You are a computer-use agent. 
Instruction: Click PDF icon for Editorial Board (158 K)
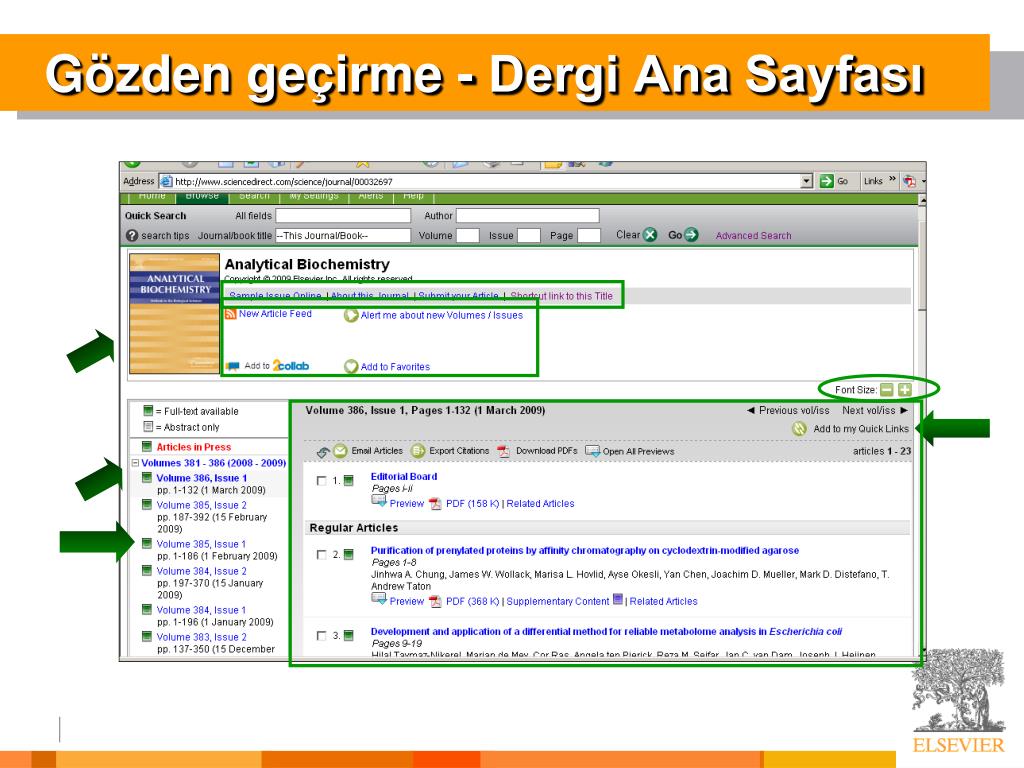tap(435, 504)
